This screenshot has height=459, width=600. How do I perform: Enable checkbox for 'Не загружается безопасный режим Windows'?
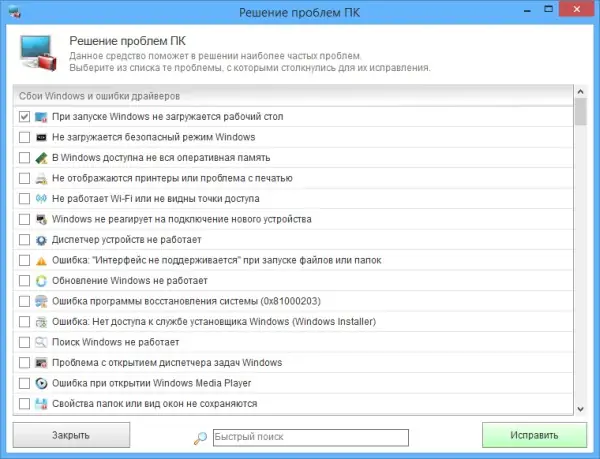(25, 137)
